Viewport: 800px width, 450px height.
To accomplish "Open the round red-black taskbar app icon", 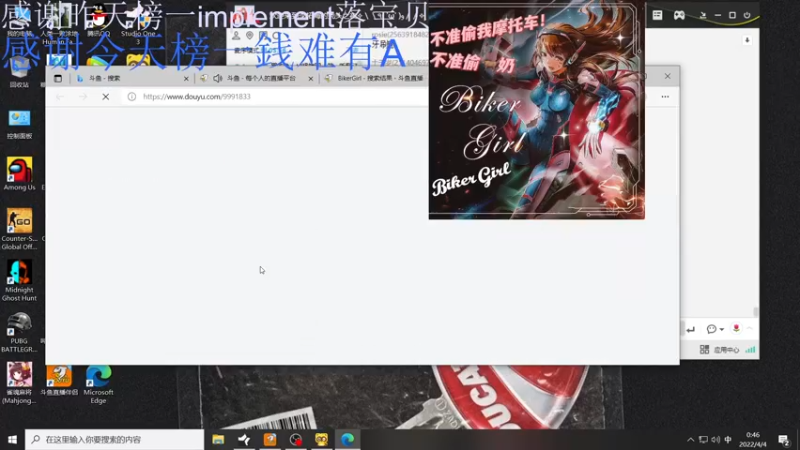I will [x=295, y=439].
